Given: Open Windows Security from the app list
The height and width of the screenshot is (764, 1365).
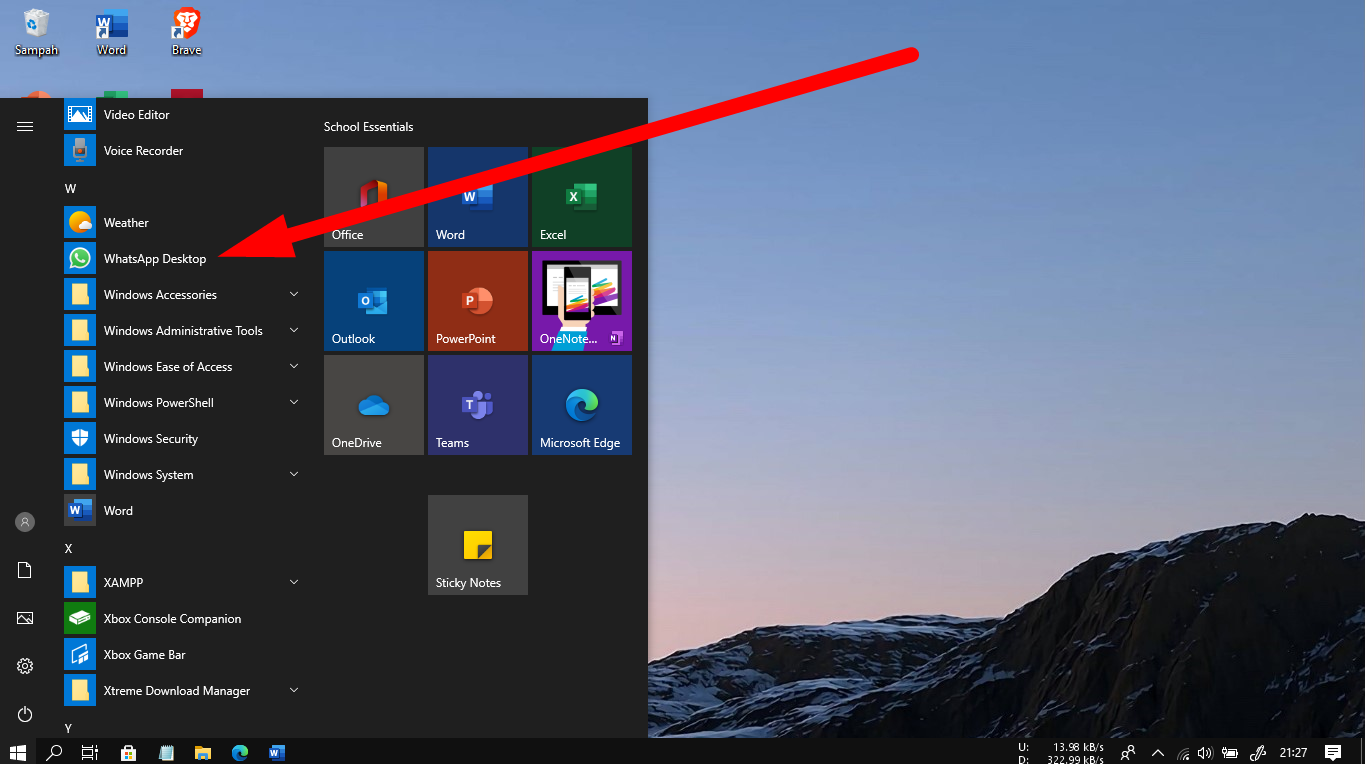Looking at the screenshot, I should tap(180, 439).
